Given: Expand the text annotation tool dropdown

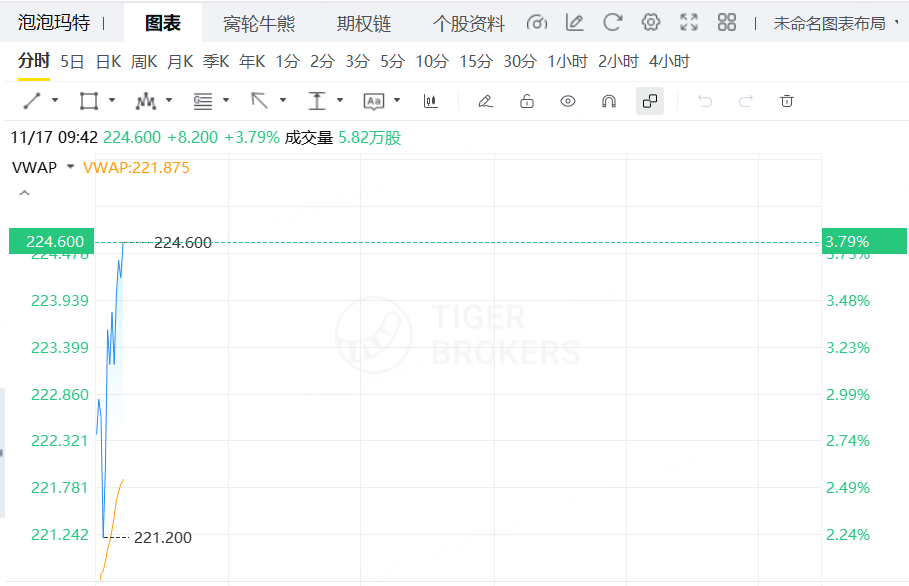Looking at the screenshot, I should click(x=397, y=100).
